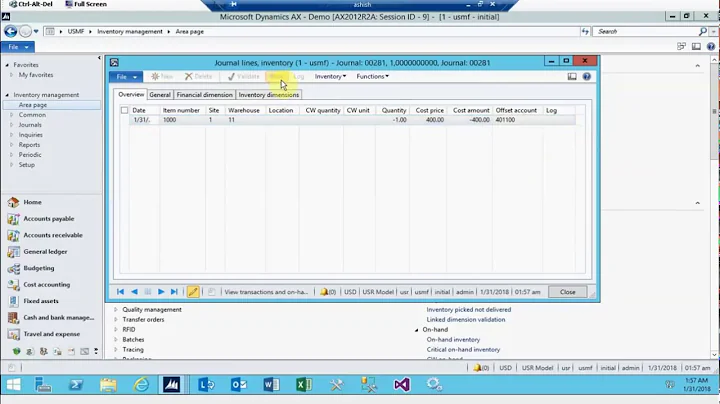Expand Quality management section
720x404 pixels.
click(116, 309)
